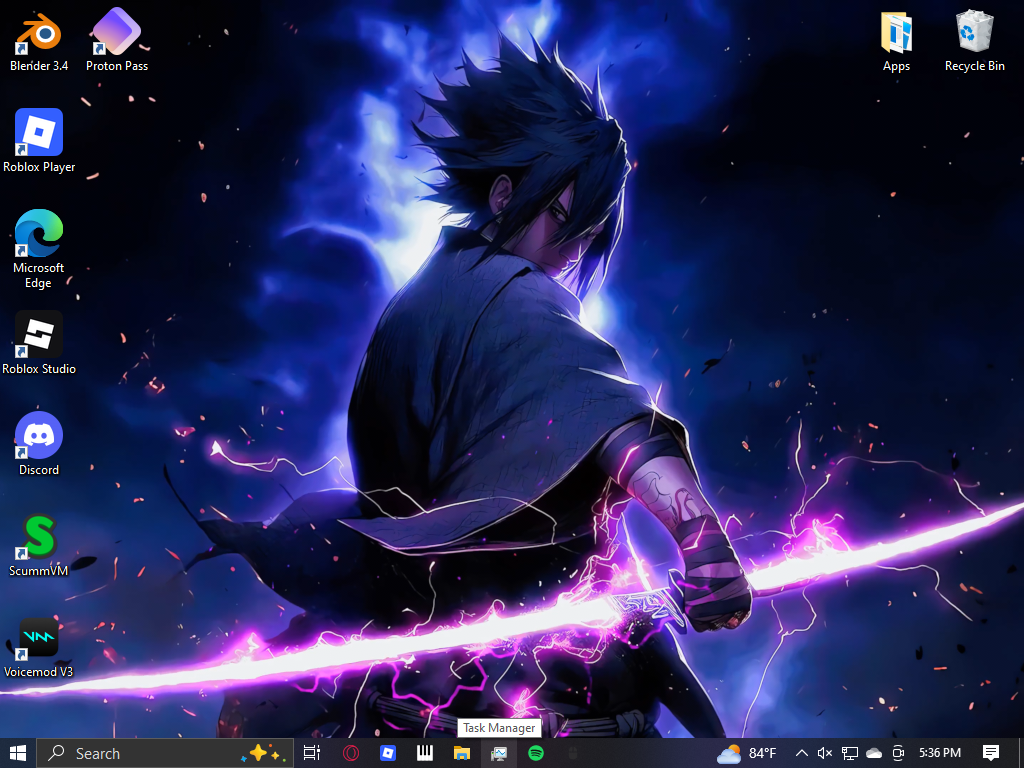Click the Task Manager taskbar icon
Image resolution: width=1024 pixels, height=768 pixels.
499,753
